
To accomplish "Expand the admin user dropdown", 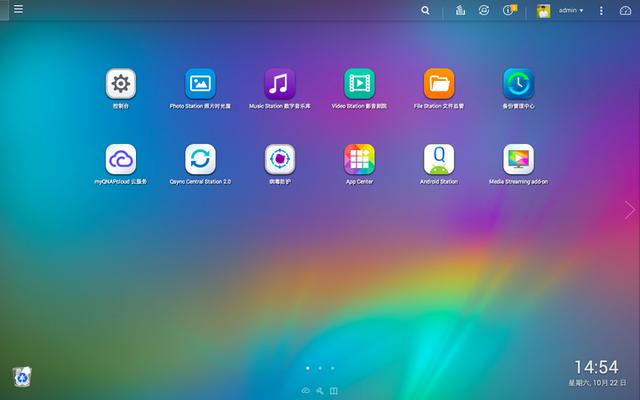I will click(x=571, y=10).
